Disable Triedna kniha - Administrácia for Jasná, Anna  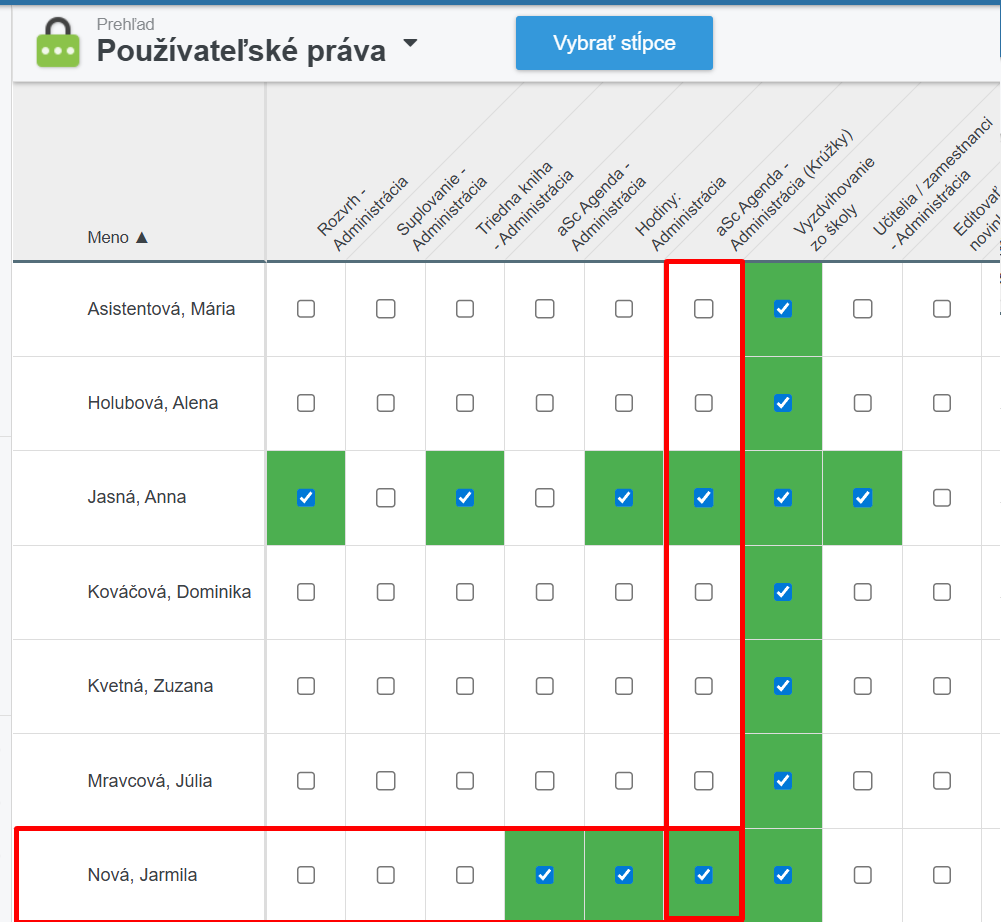tap(465, 497)
